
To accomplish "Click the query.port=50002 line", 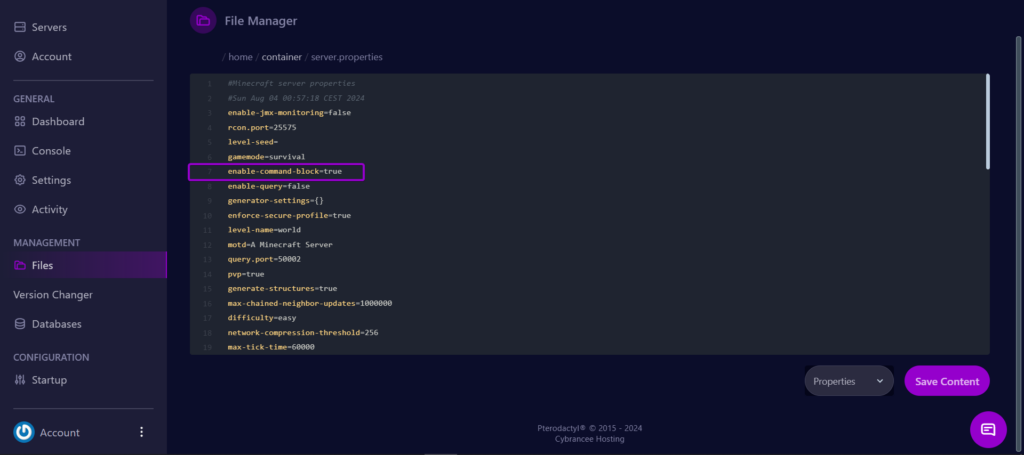I will pyautogui.click(x=264, y=259).
